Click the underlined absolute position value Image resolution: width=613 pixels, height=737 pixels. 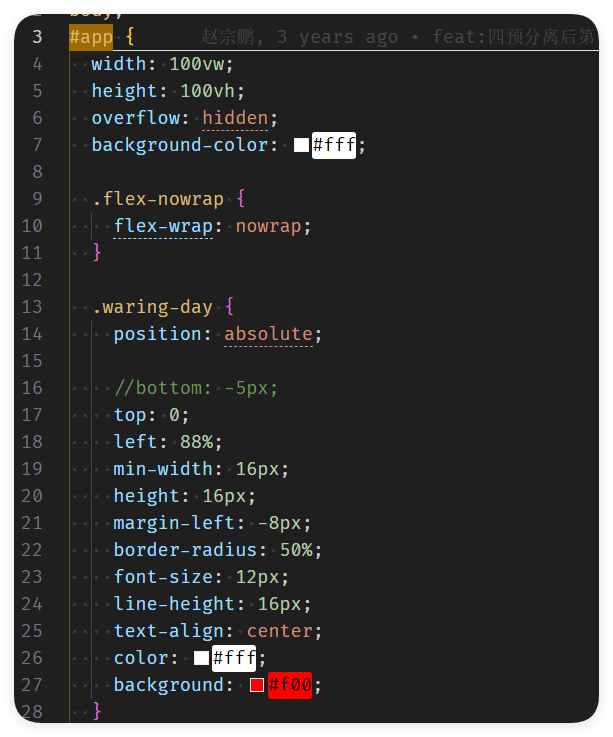(x=268, y=334)
